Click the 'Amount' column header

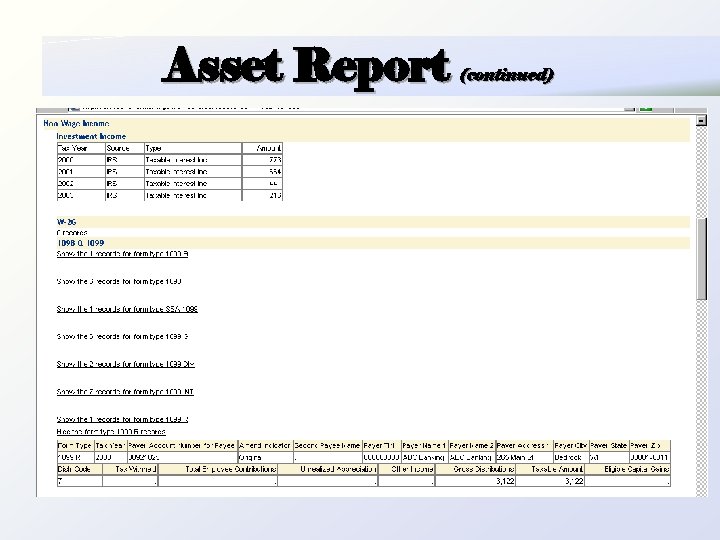click(262, 148)
